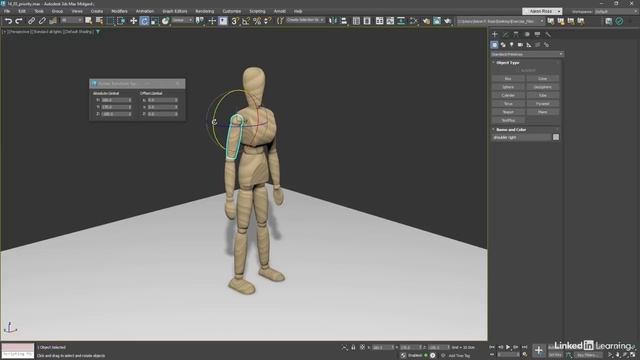Image resolution: width=640 pixels, height=360 pixels.
Task: Select the Geometry category icon
Action: [x=494, y=44]
